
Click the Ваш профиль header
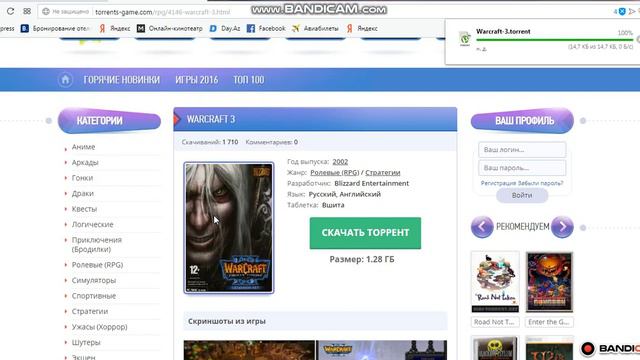pyautogui.click(x=522, y=120)
